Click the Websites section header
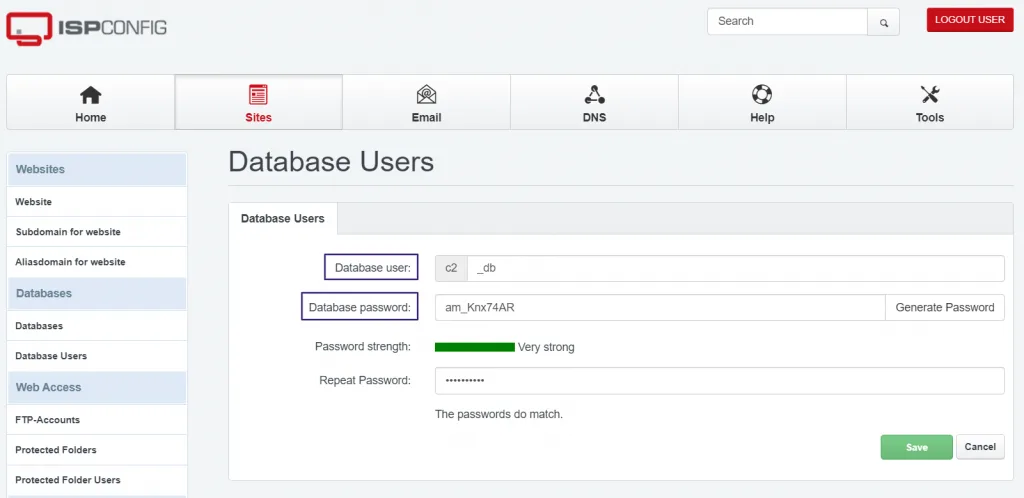The image size is (1024, 498). pyautogui.click(x=97, y=170)
